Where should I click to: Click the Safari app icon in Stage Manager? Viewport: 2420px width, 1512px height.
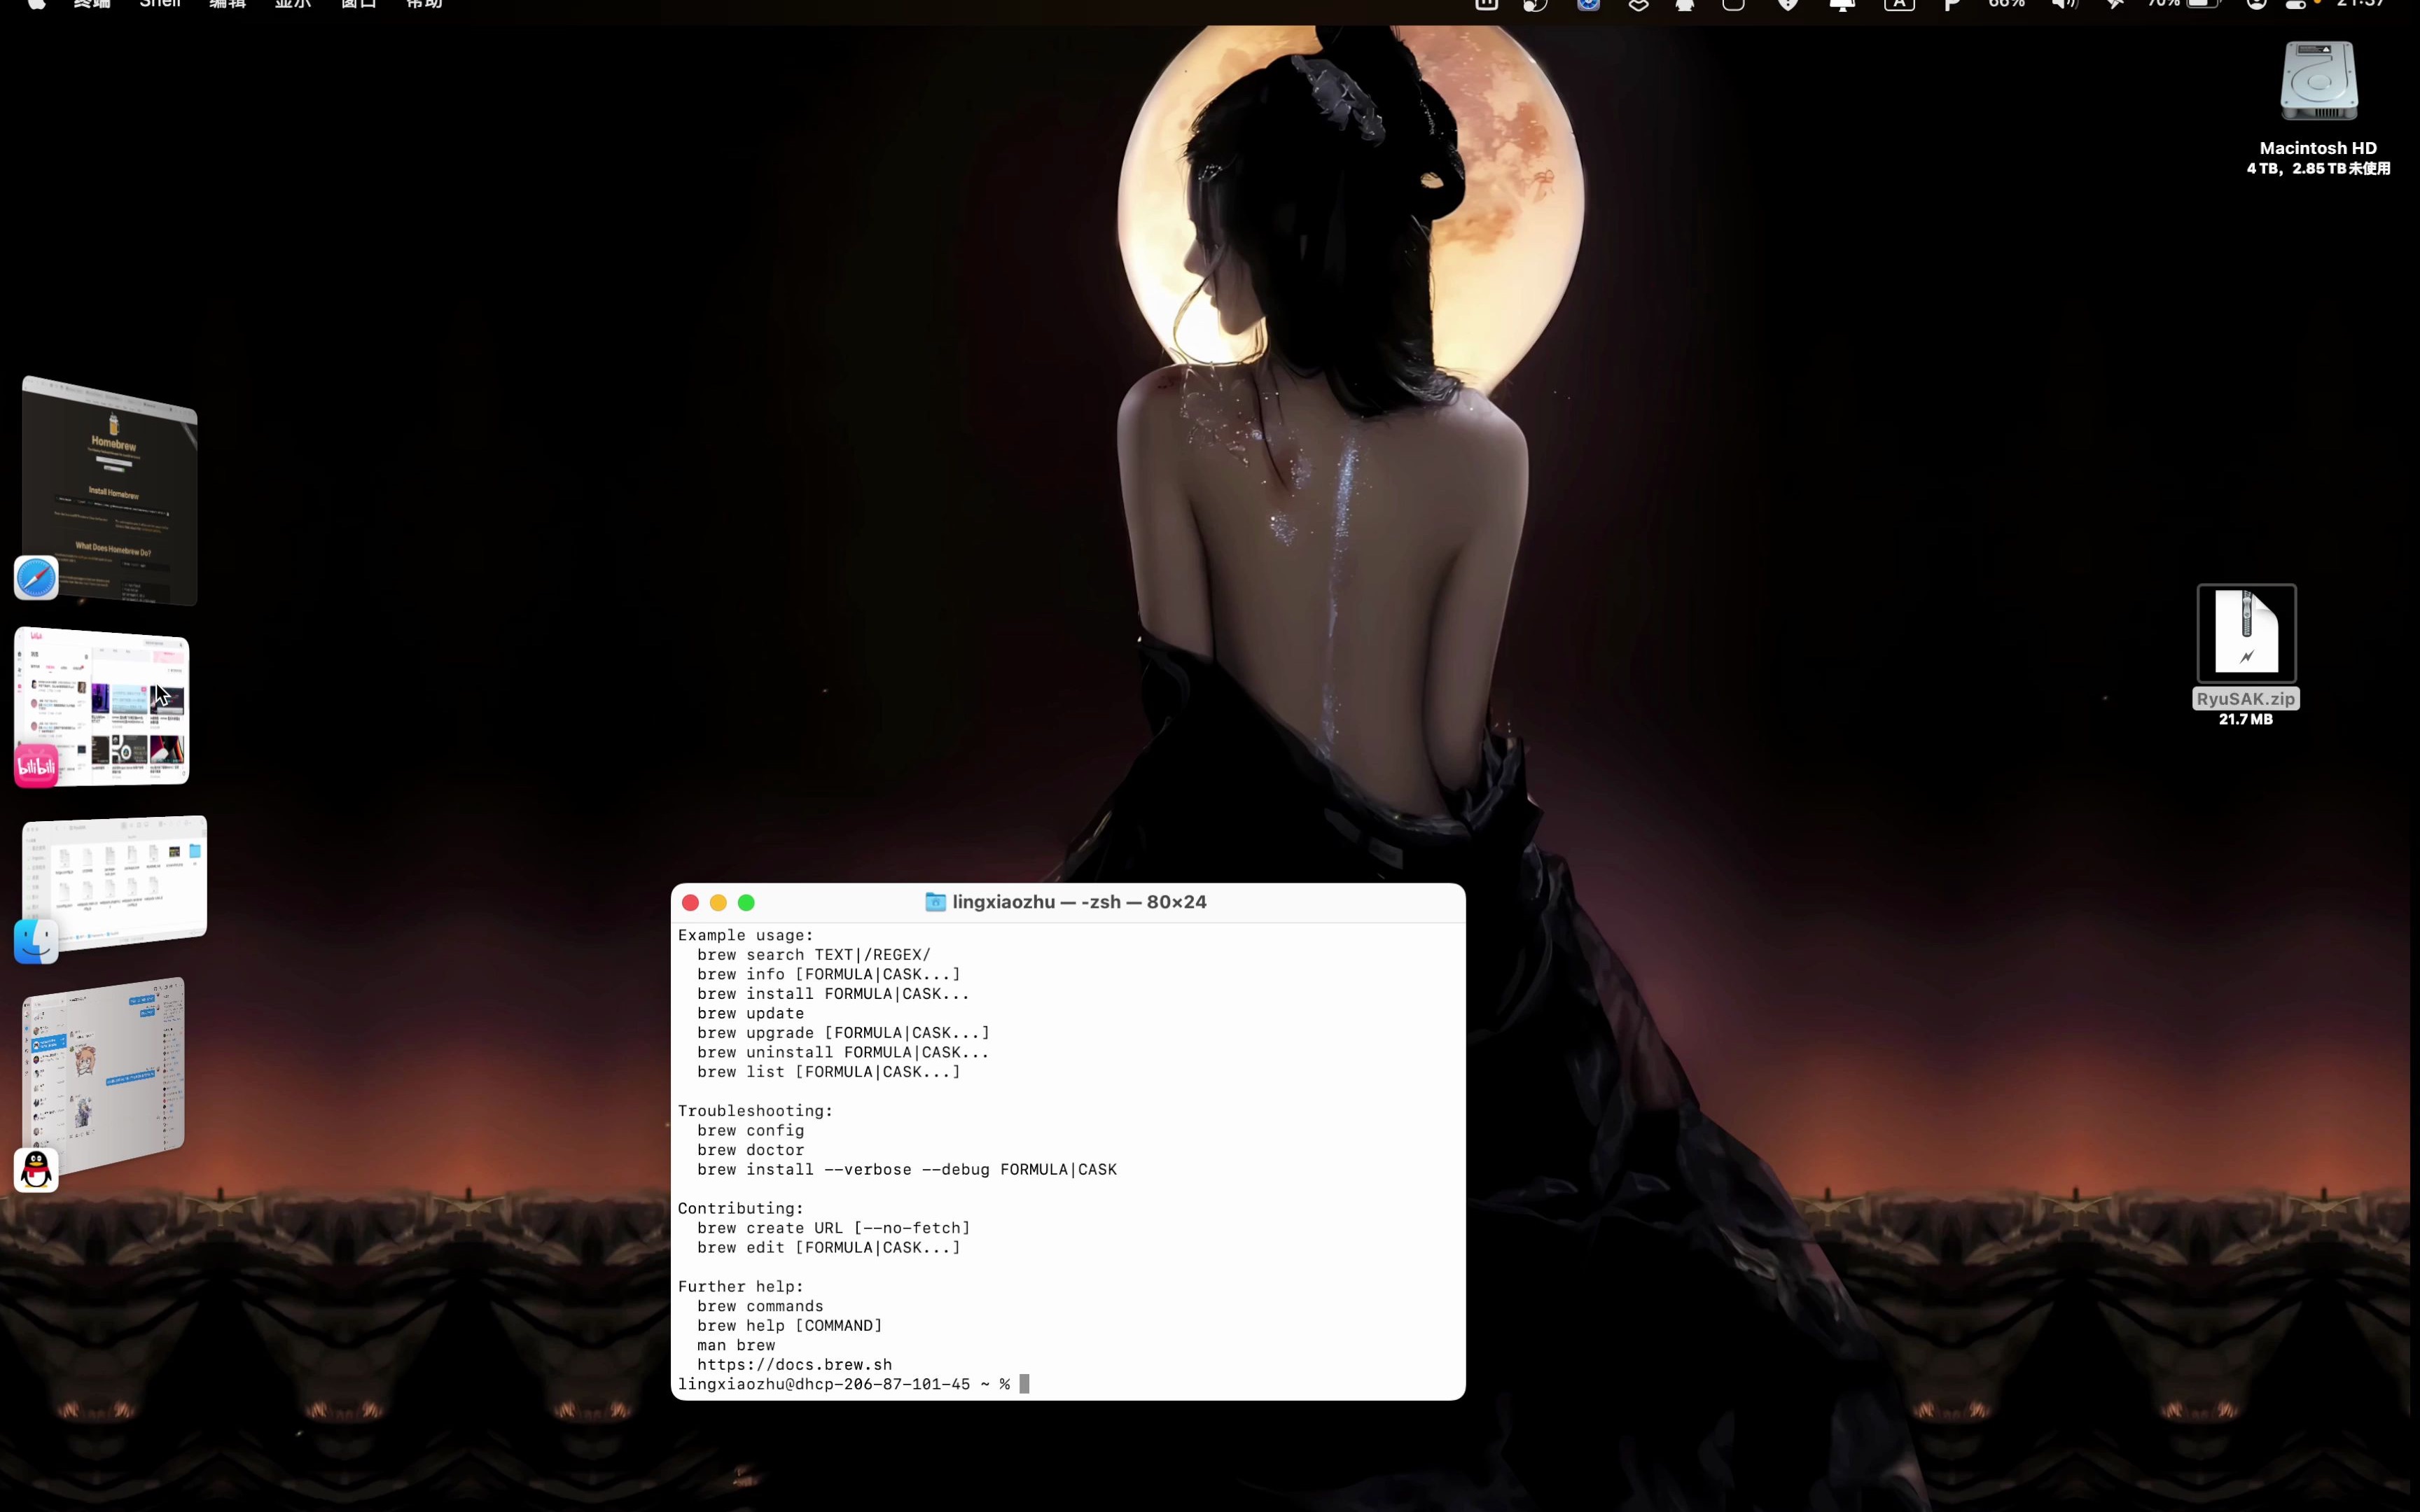(x=36, y=578)
